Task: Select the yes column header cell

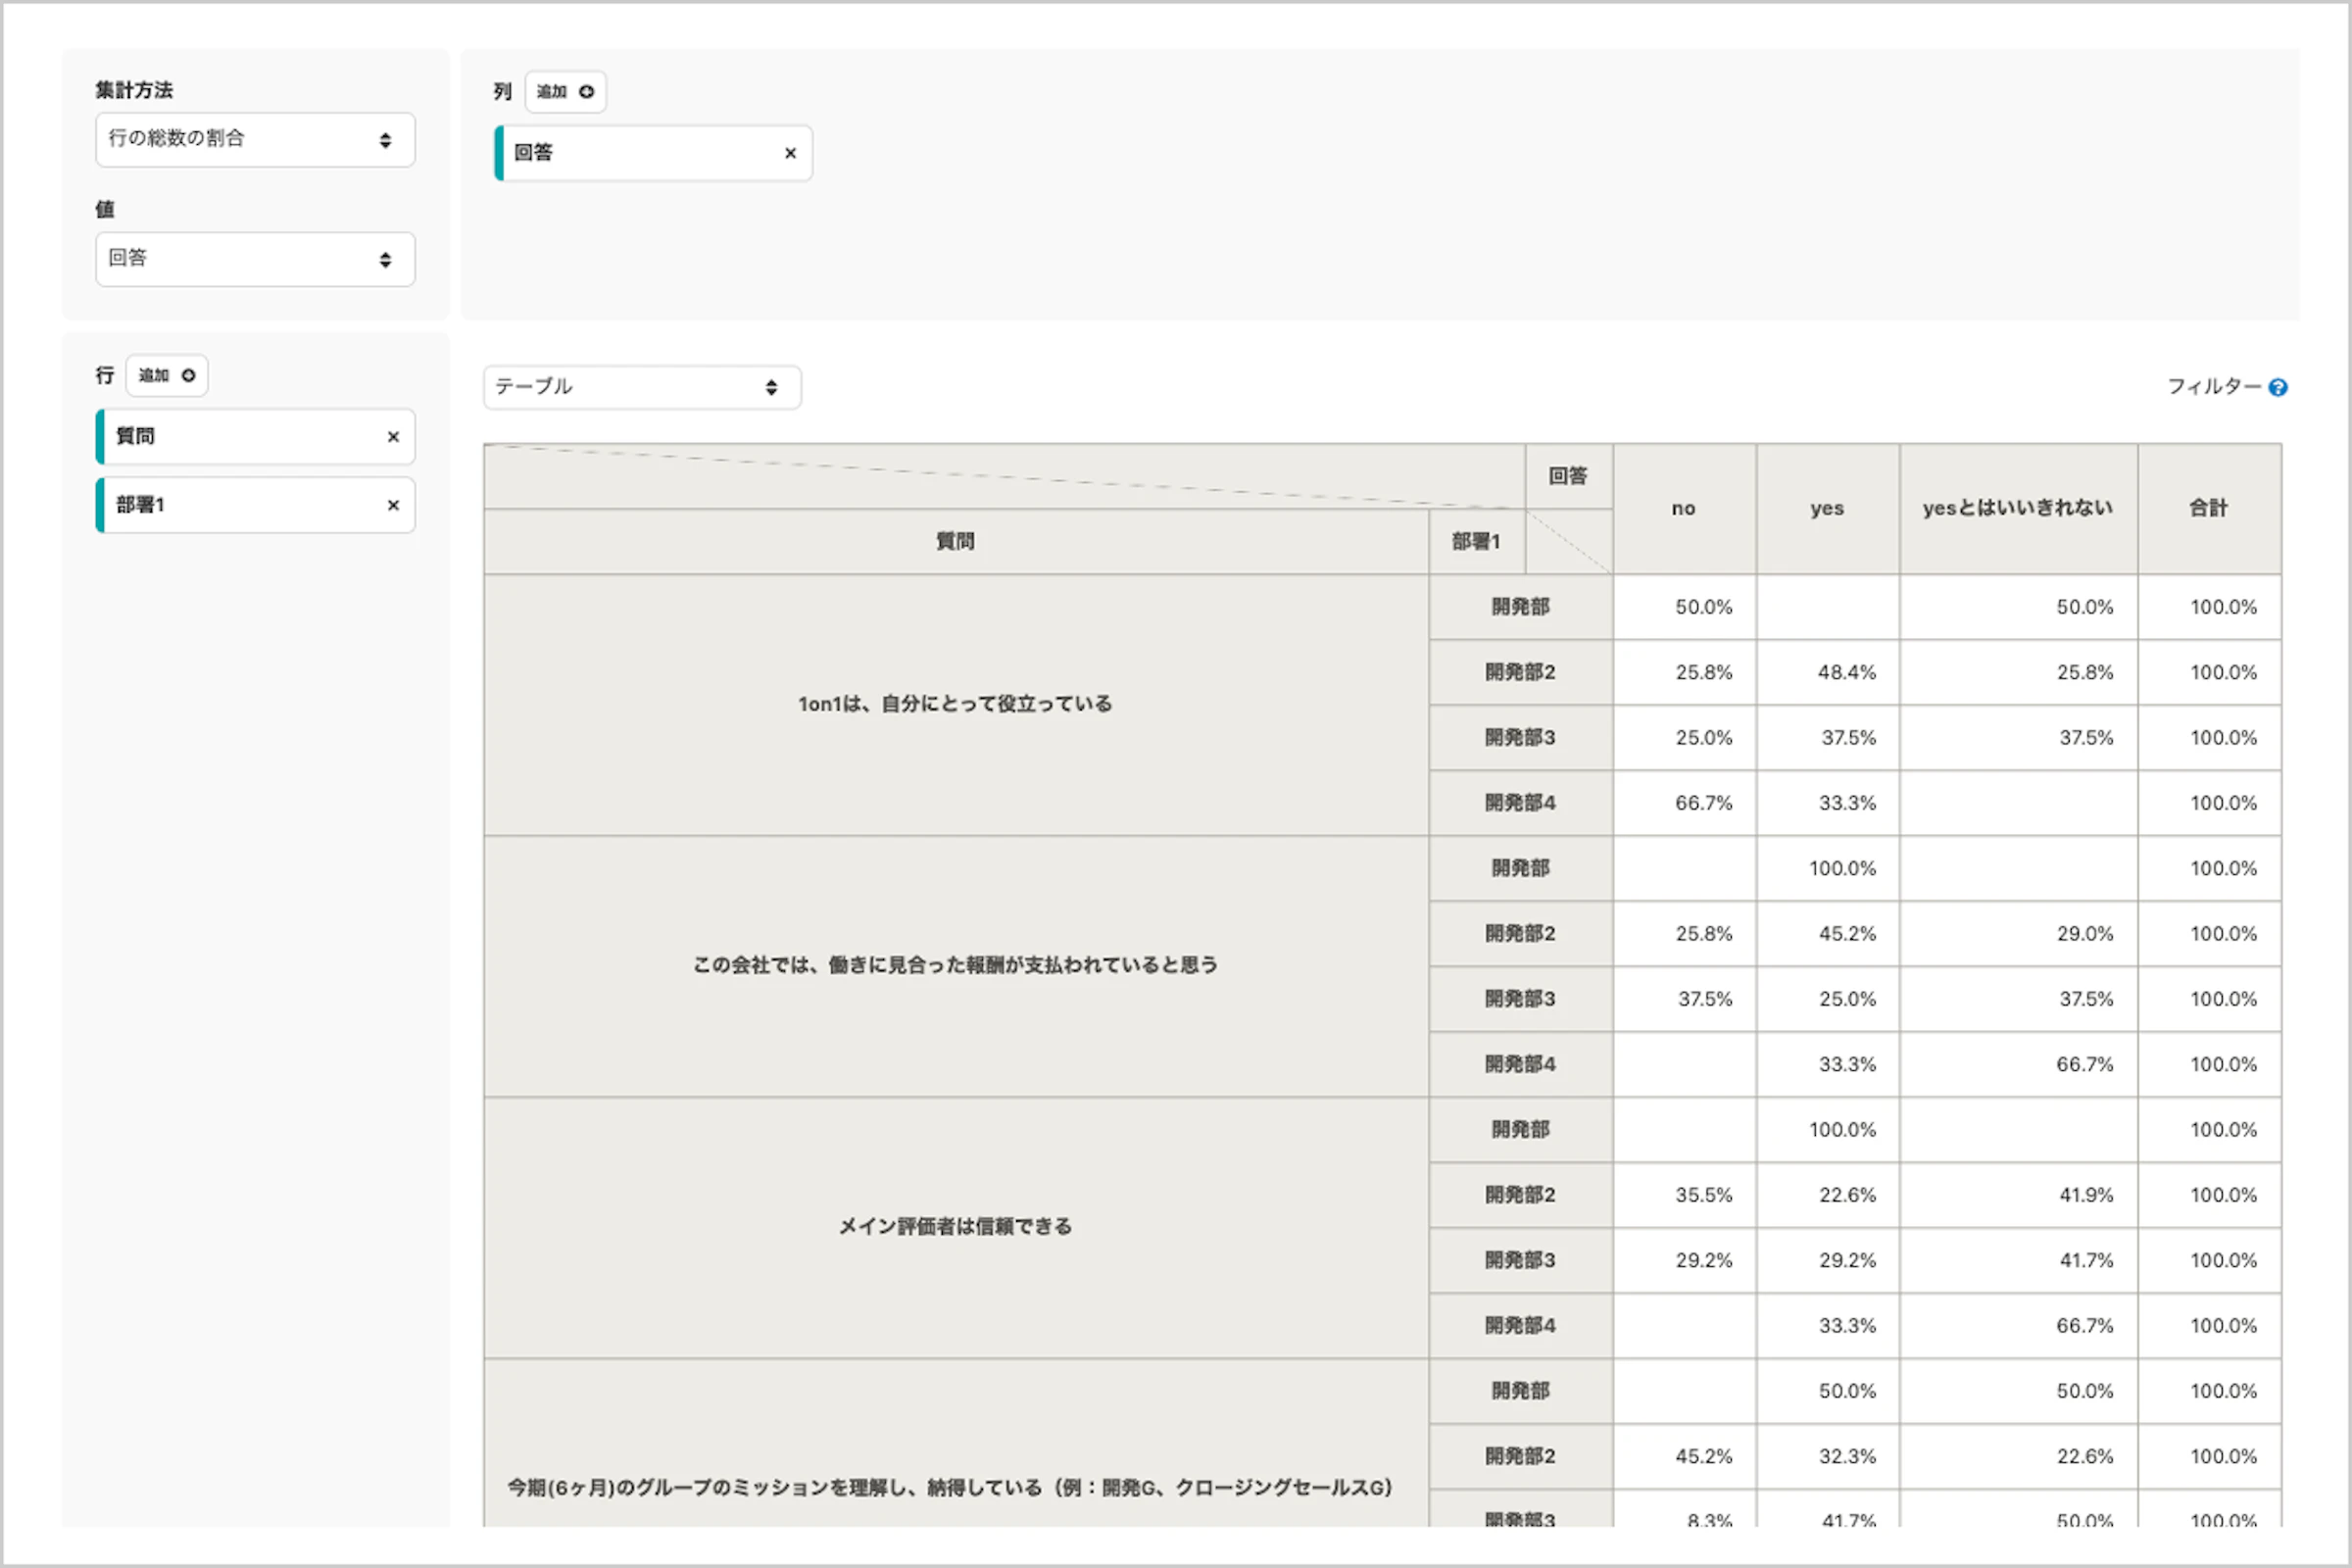Action: [1828, 508]
